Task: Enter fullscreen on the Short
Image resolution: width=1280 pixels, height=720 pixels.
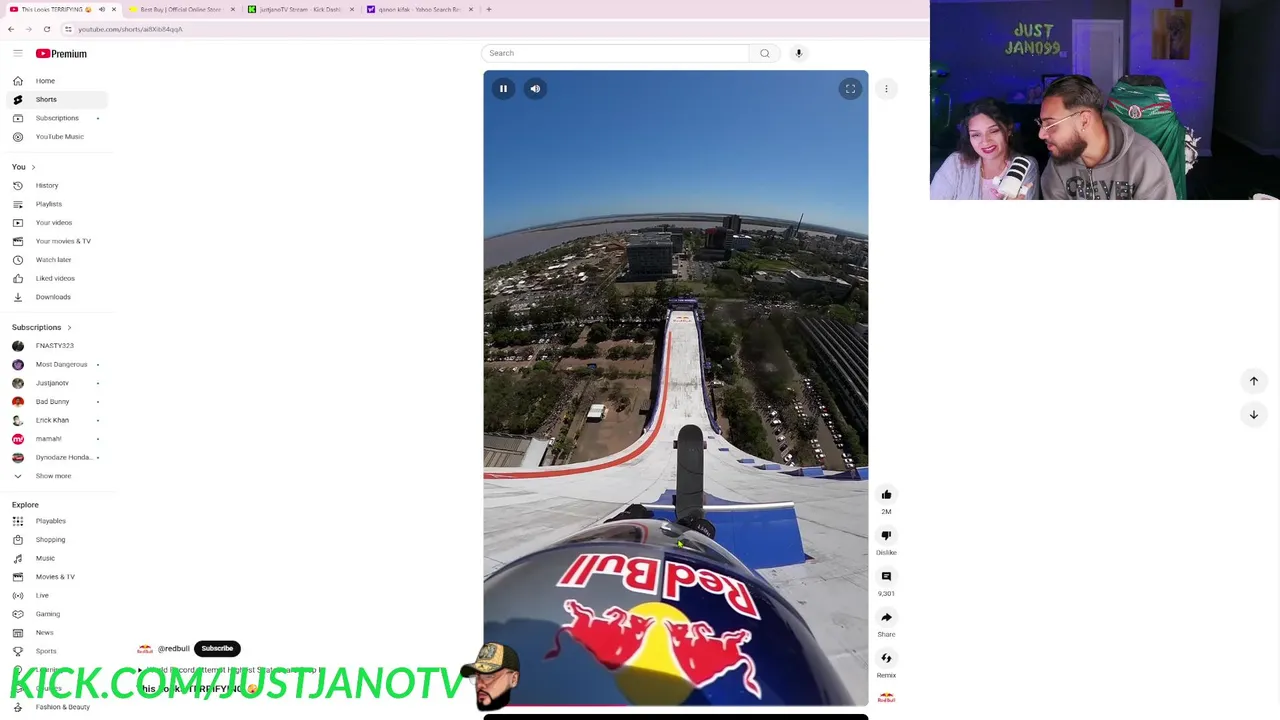Action: click(x=850, y=89)
